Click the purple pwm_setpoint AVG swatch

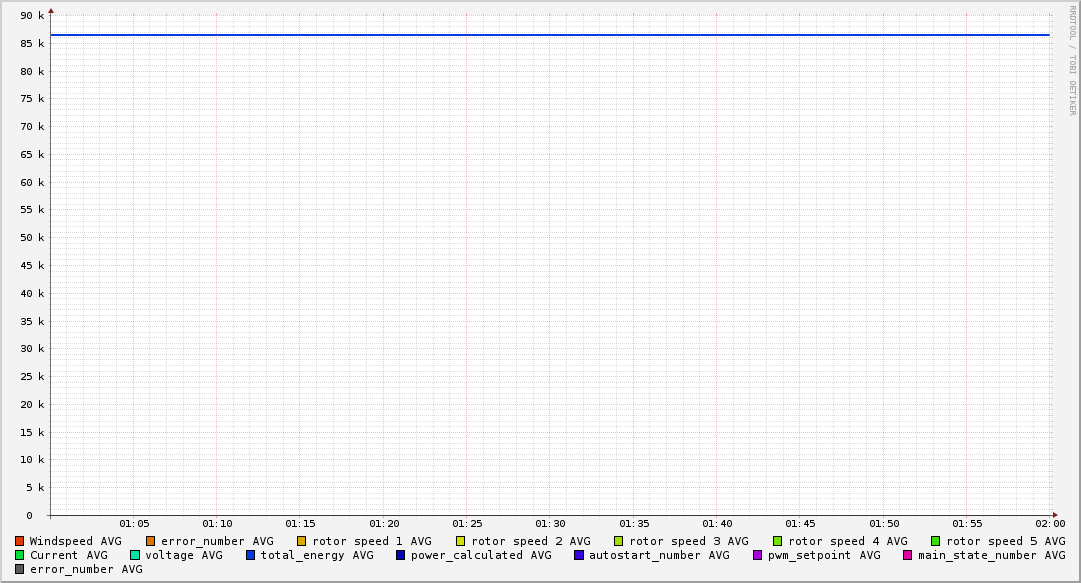click(x=758, y=555)
